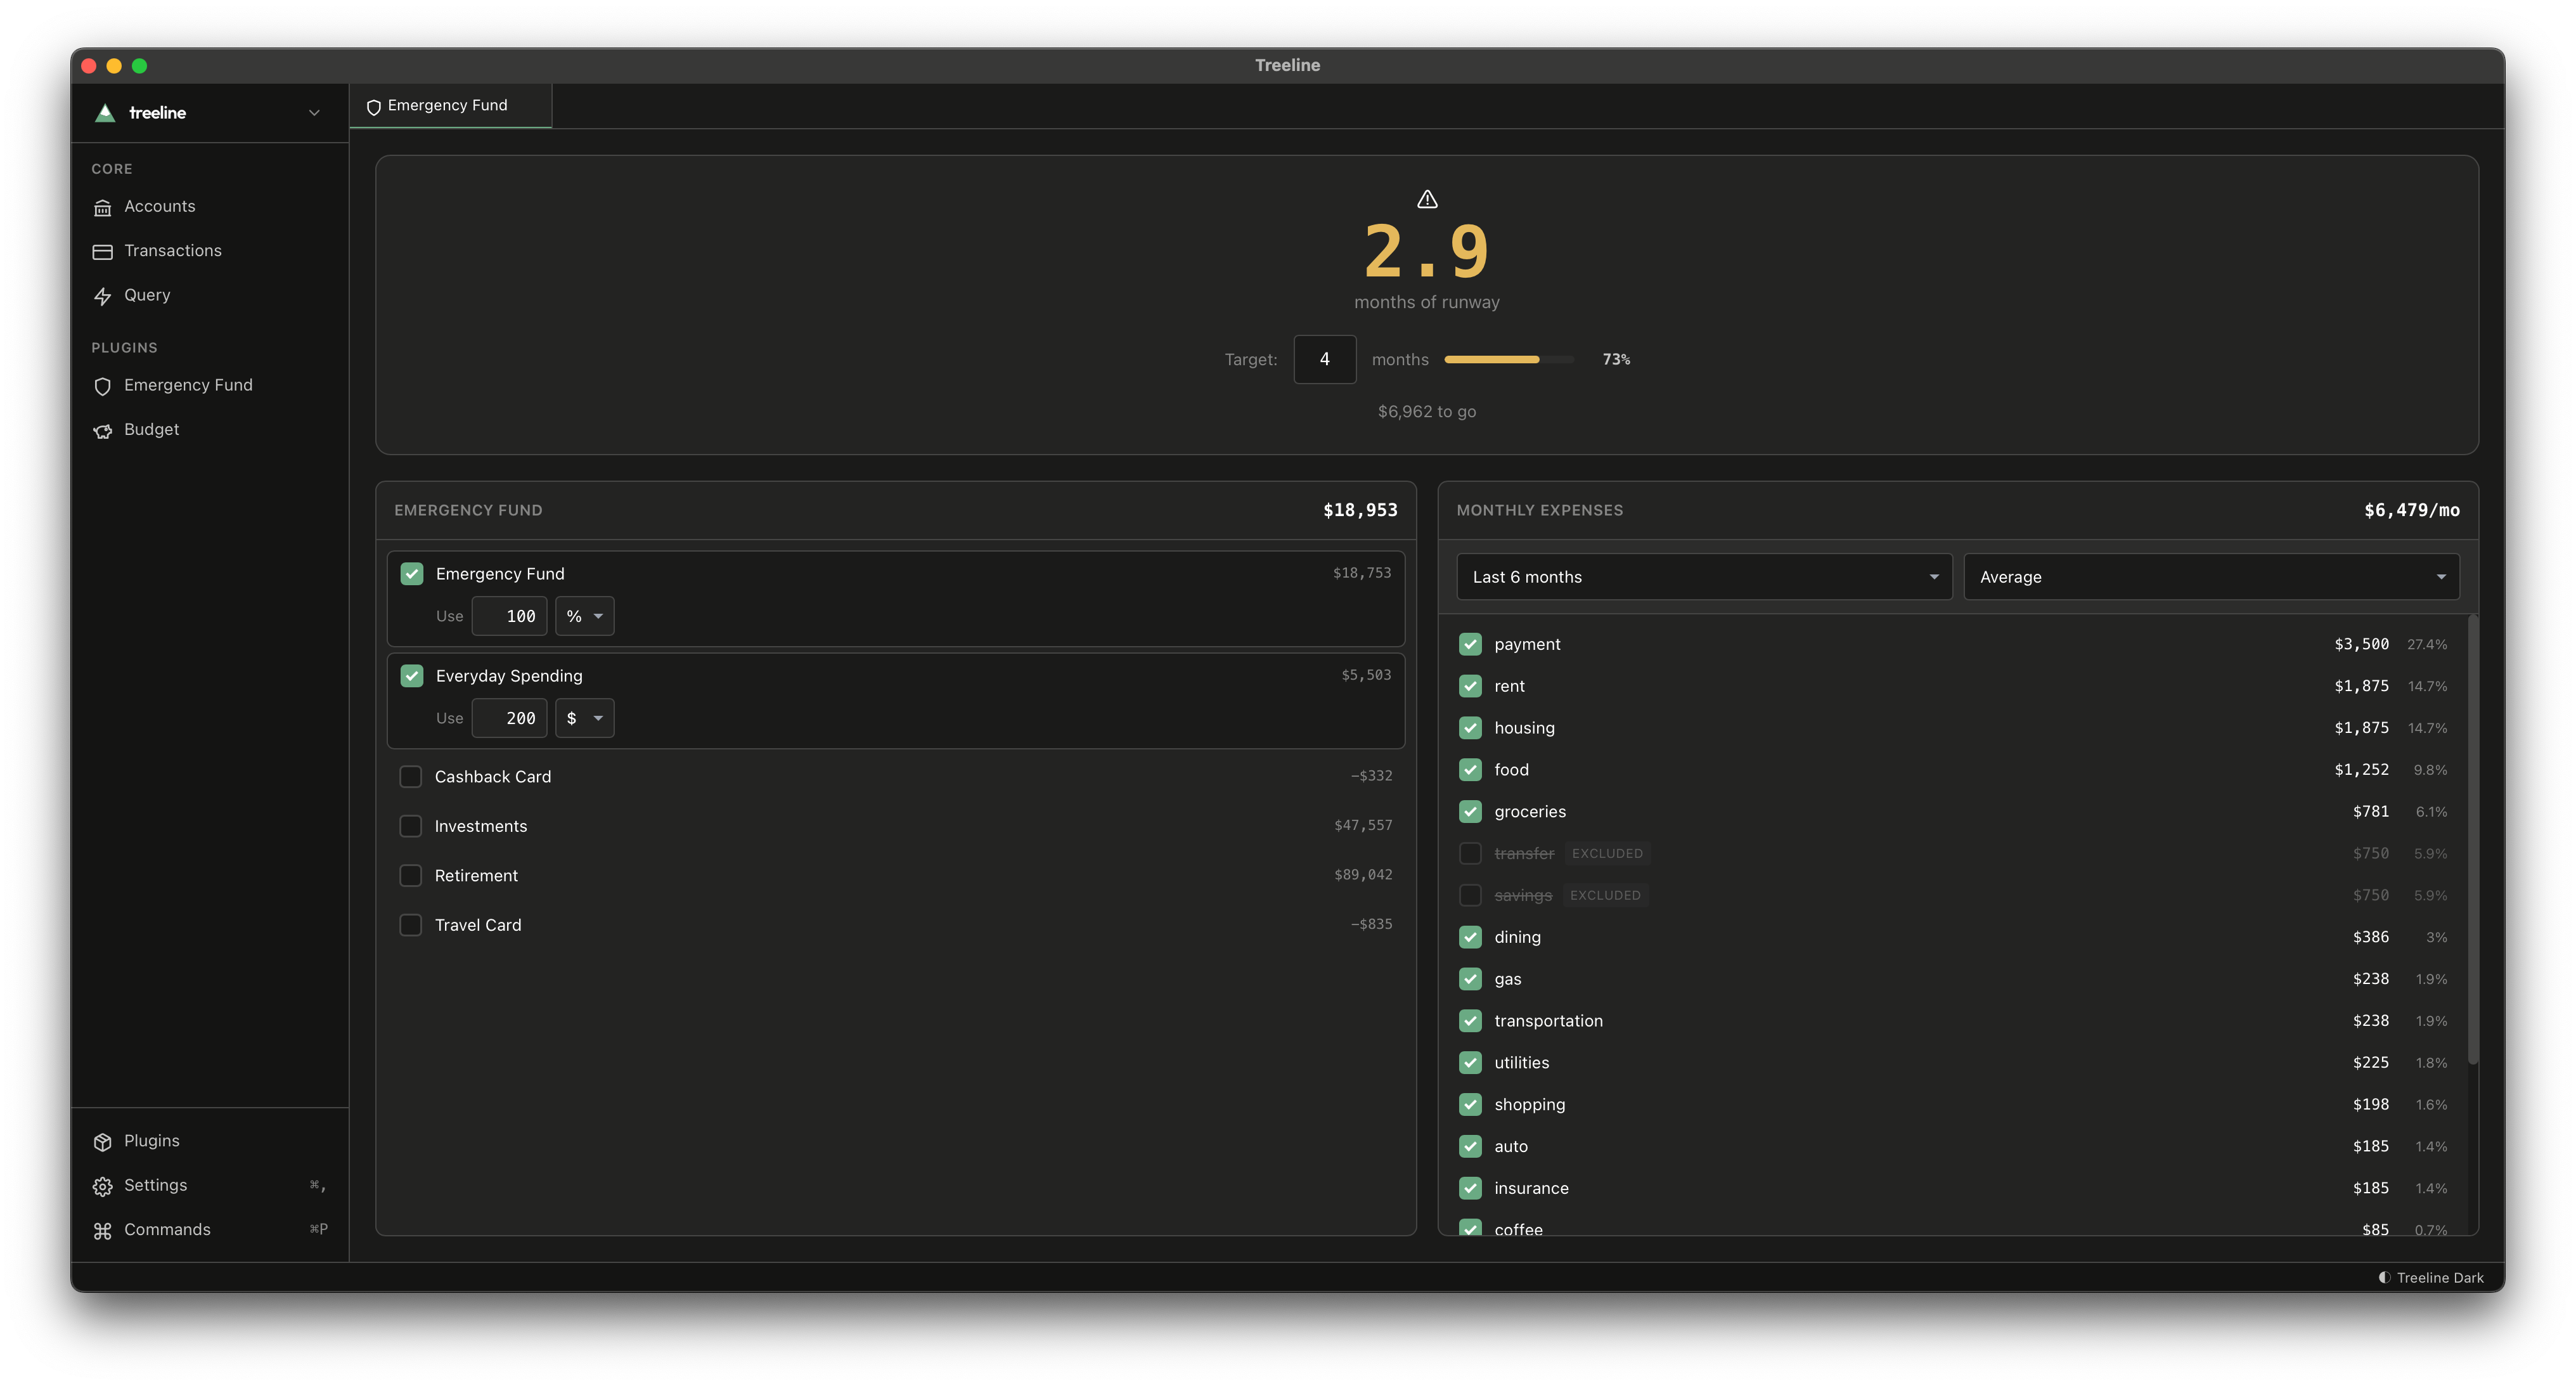Include the excluded transfer category
Screen dimensions: 2576x1386
1470,853
